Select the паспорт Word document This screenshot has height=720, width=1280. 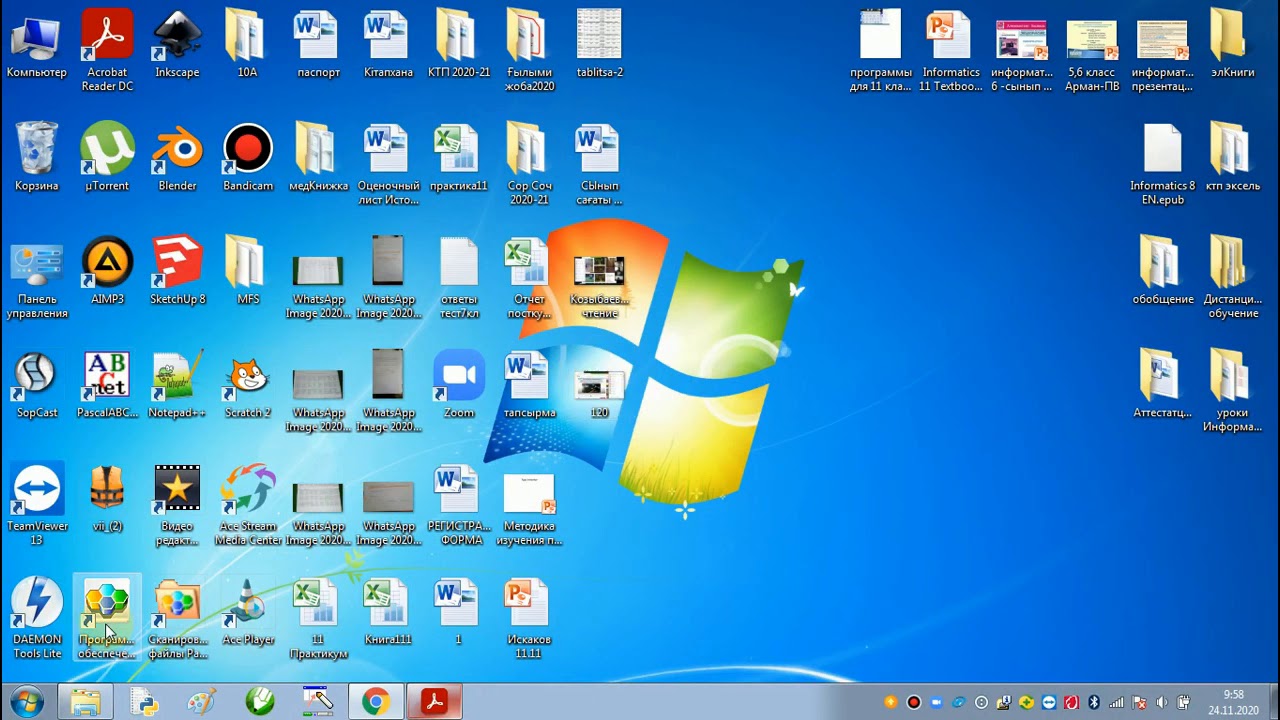point(319,44)
